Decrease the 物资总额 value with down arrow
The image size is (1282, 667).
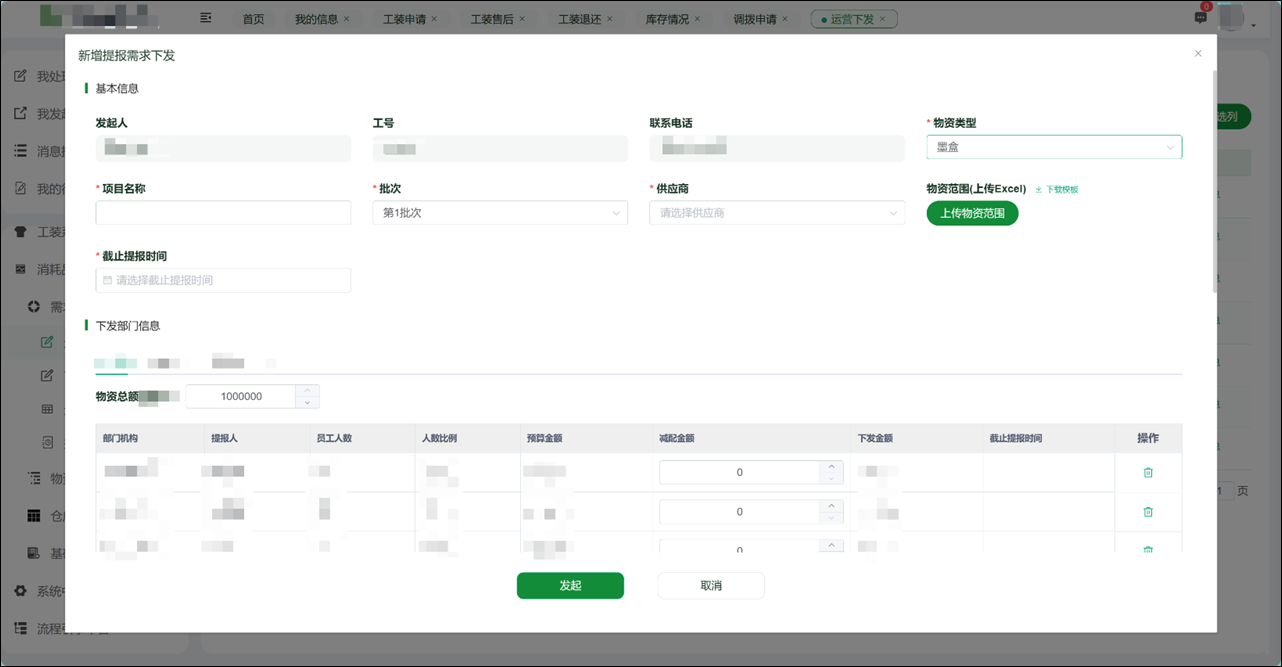click(309, 402)
